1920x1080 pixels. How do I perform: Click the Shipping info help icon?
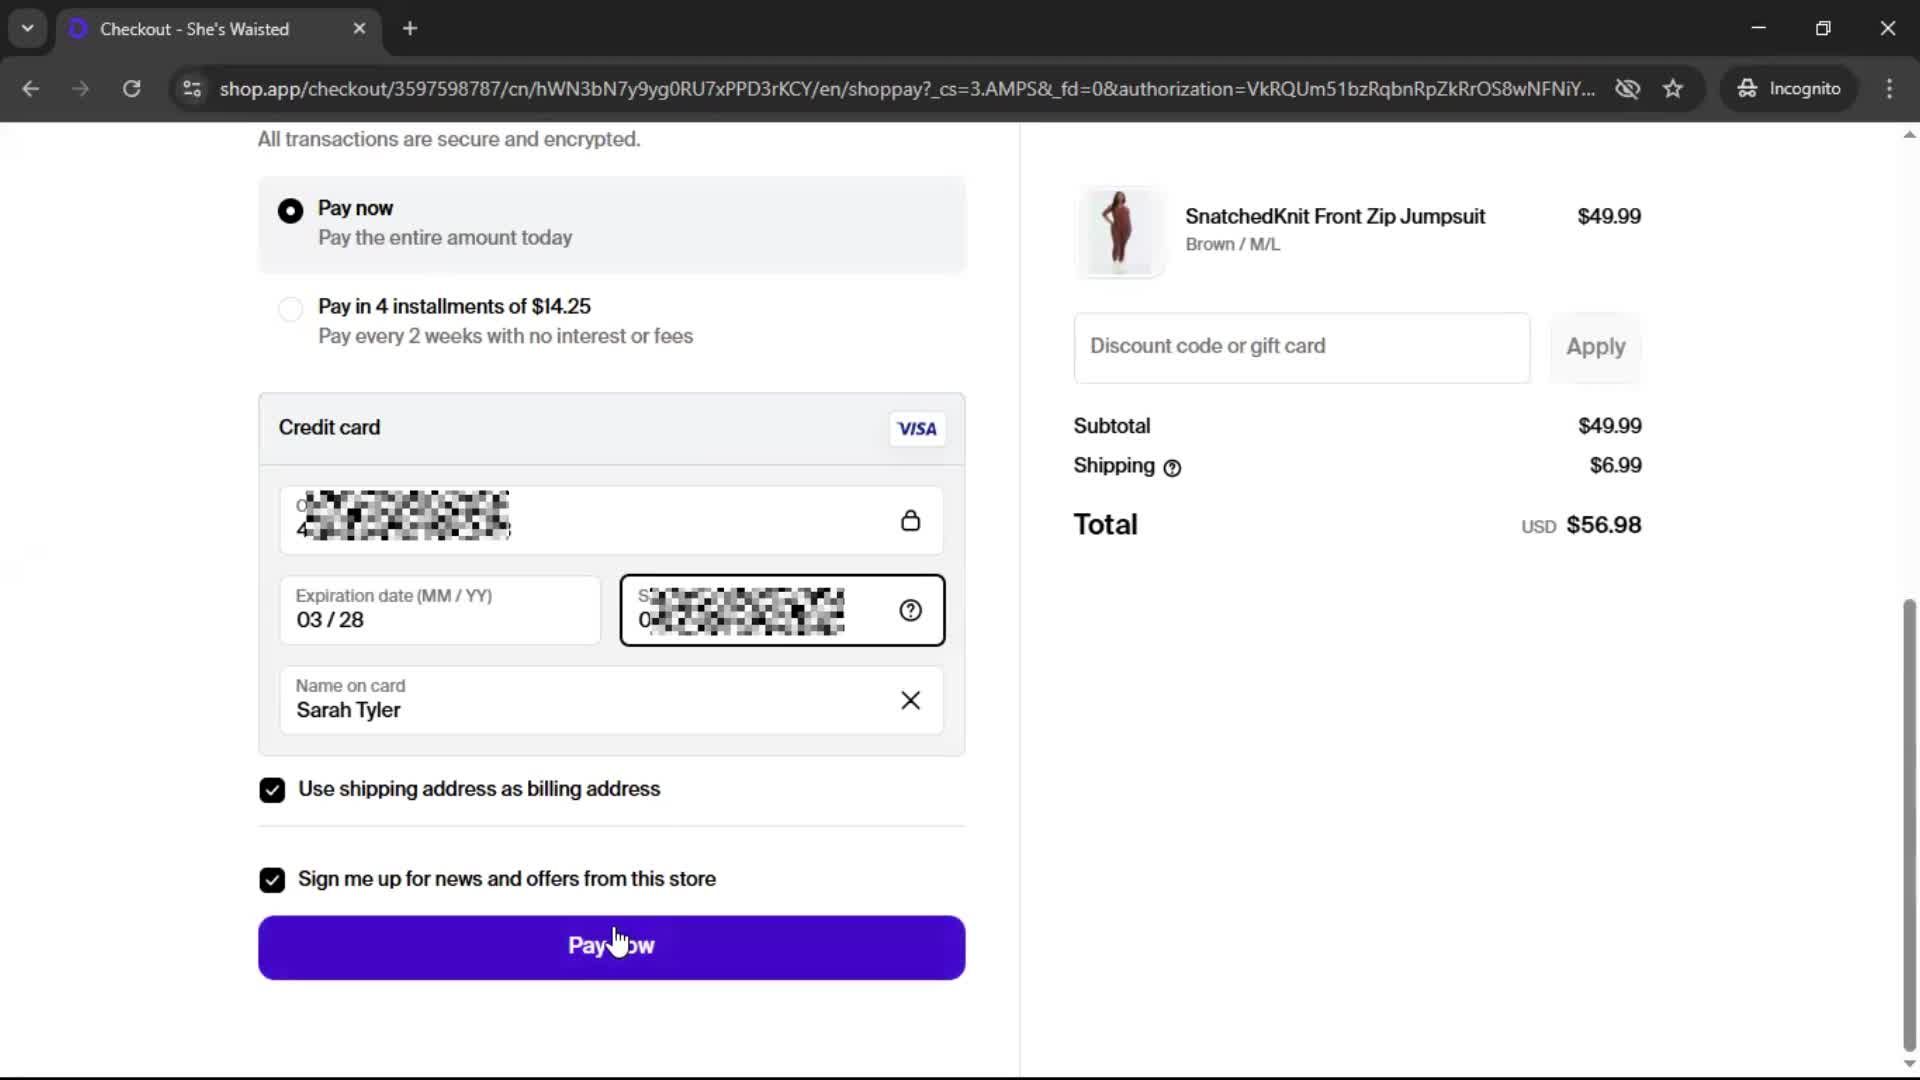tap(1172, 467)
